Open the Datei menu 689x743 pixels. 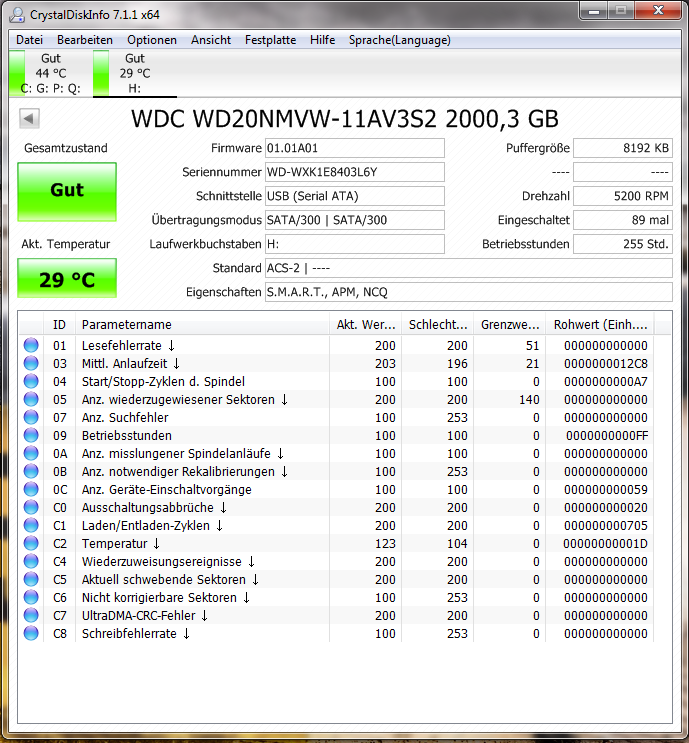29,40
